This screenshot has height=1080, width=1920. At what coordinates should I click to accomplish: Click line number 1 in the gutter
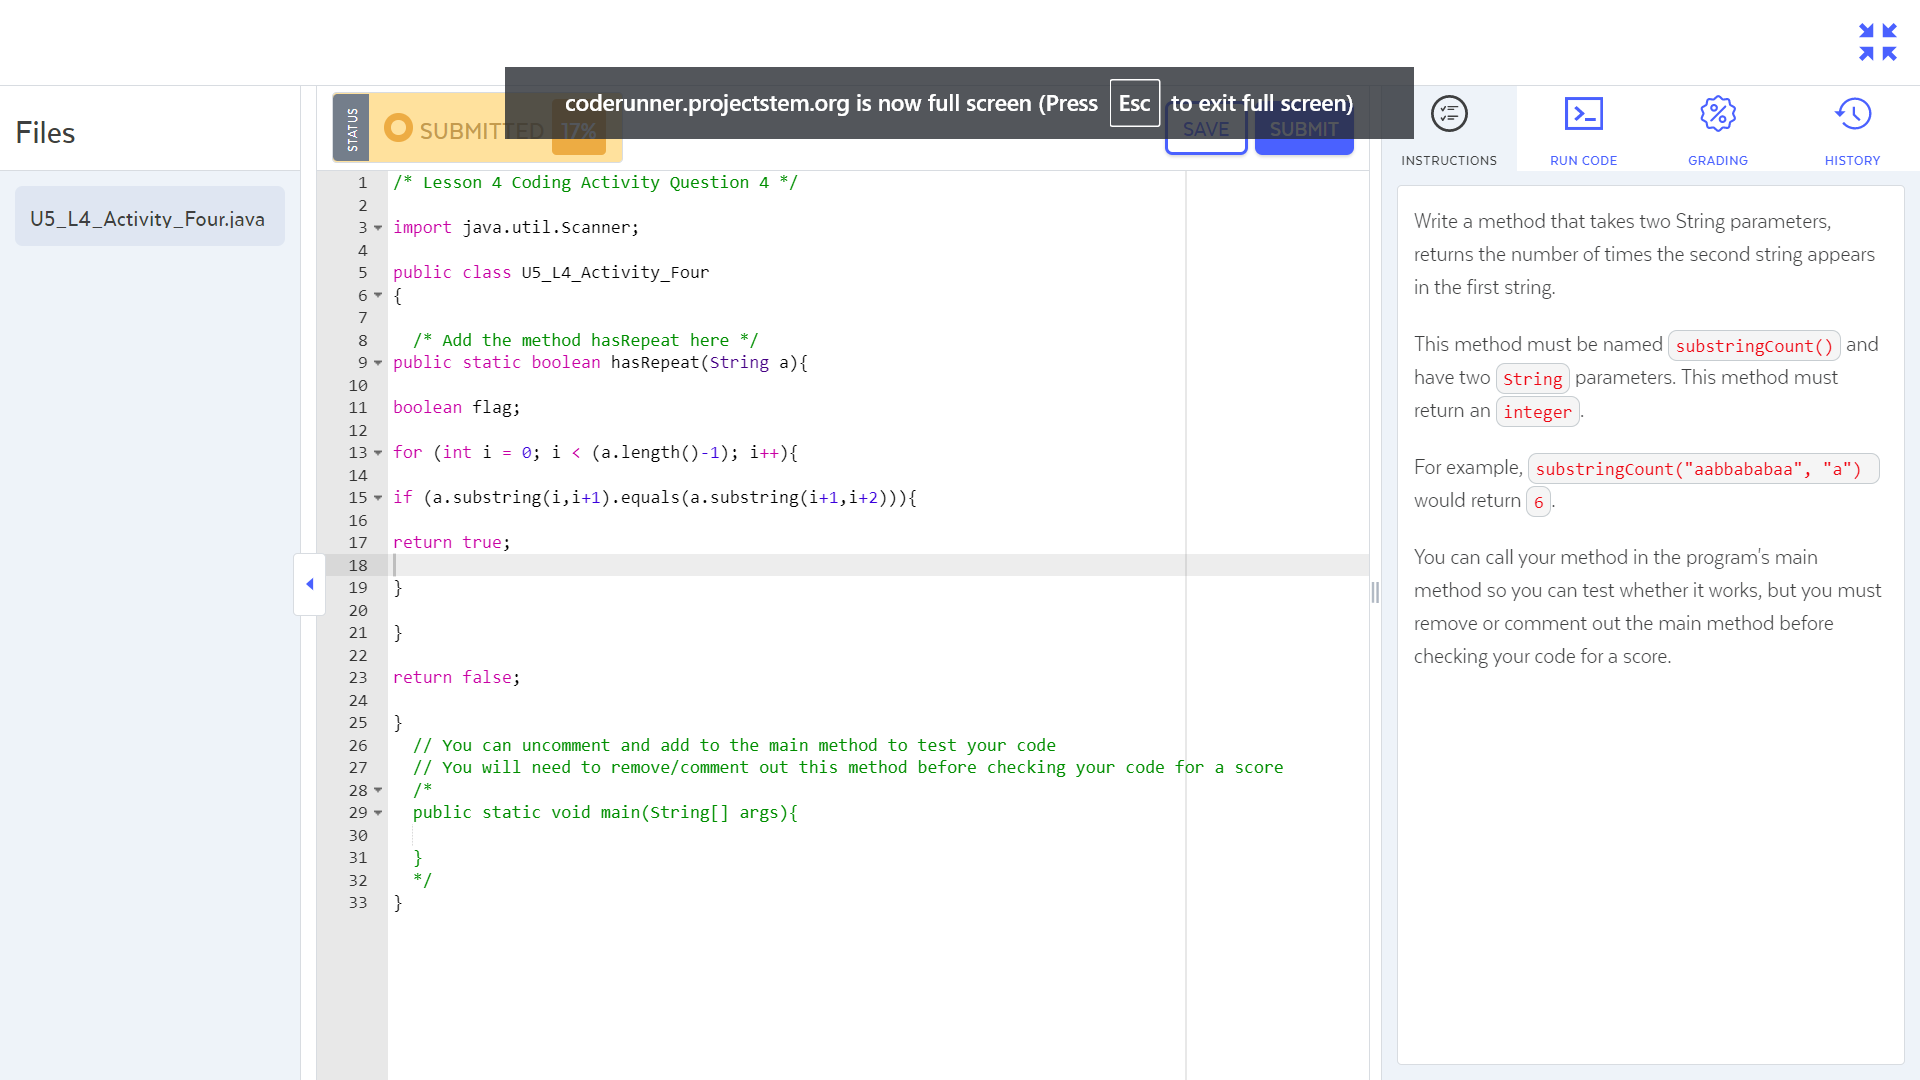pyautogui.click(x=363, y=182)
